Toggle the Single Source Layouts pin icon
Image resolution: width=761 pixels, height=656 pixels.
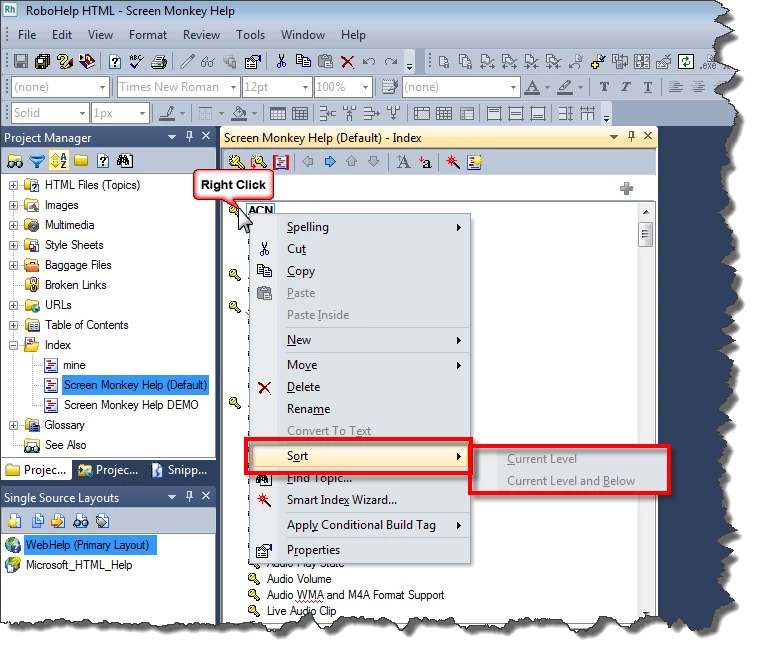coord(189,496)
